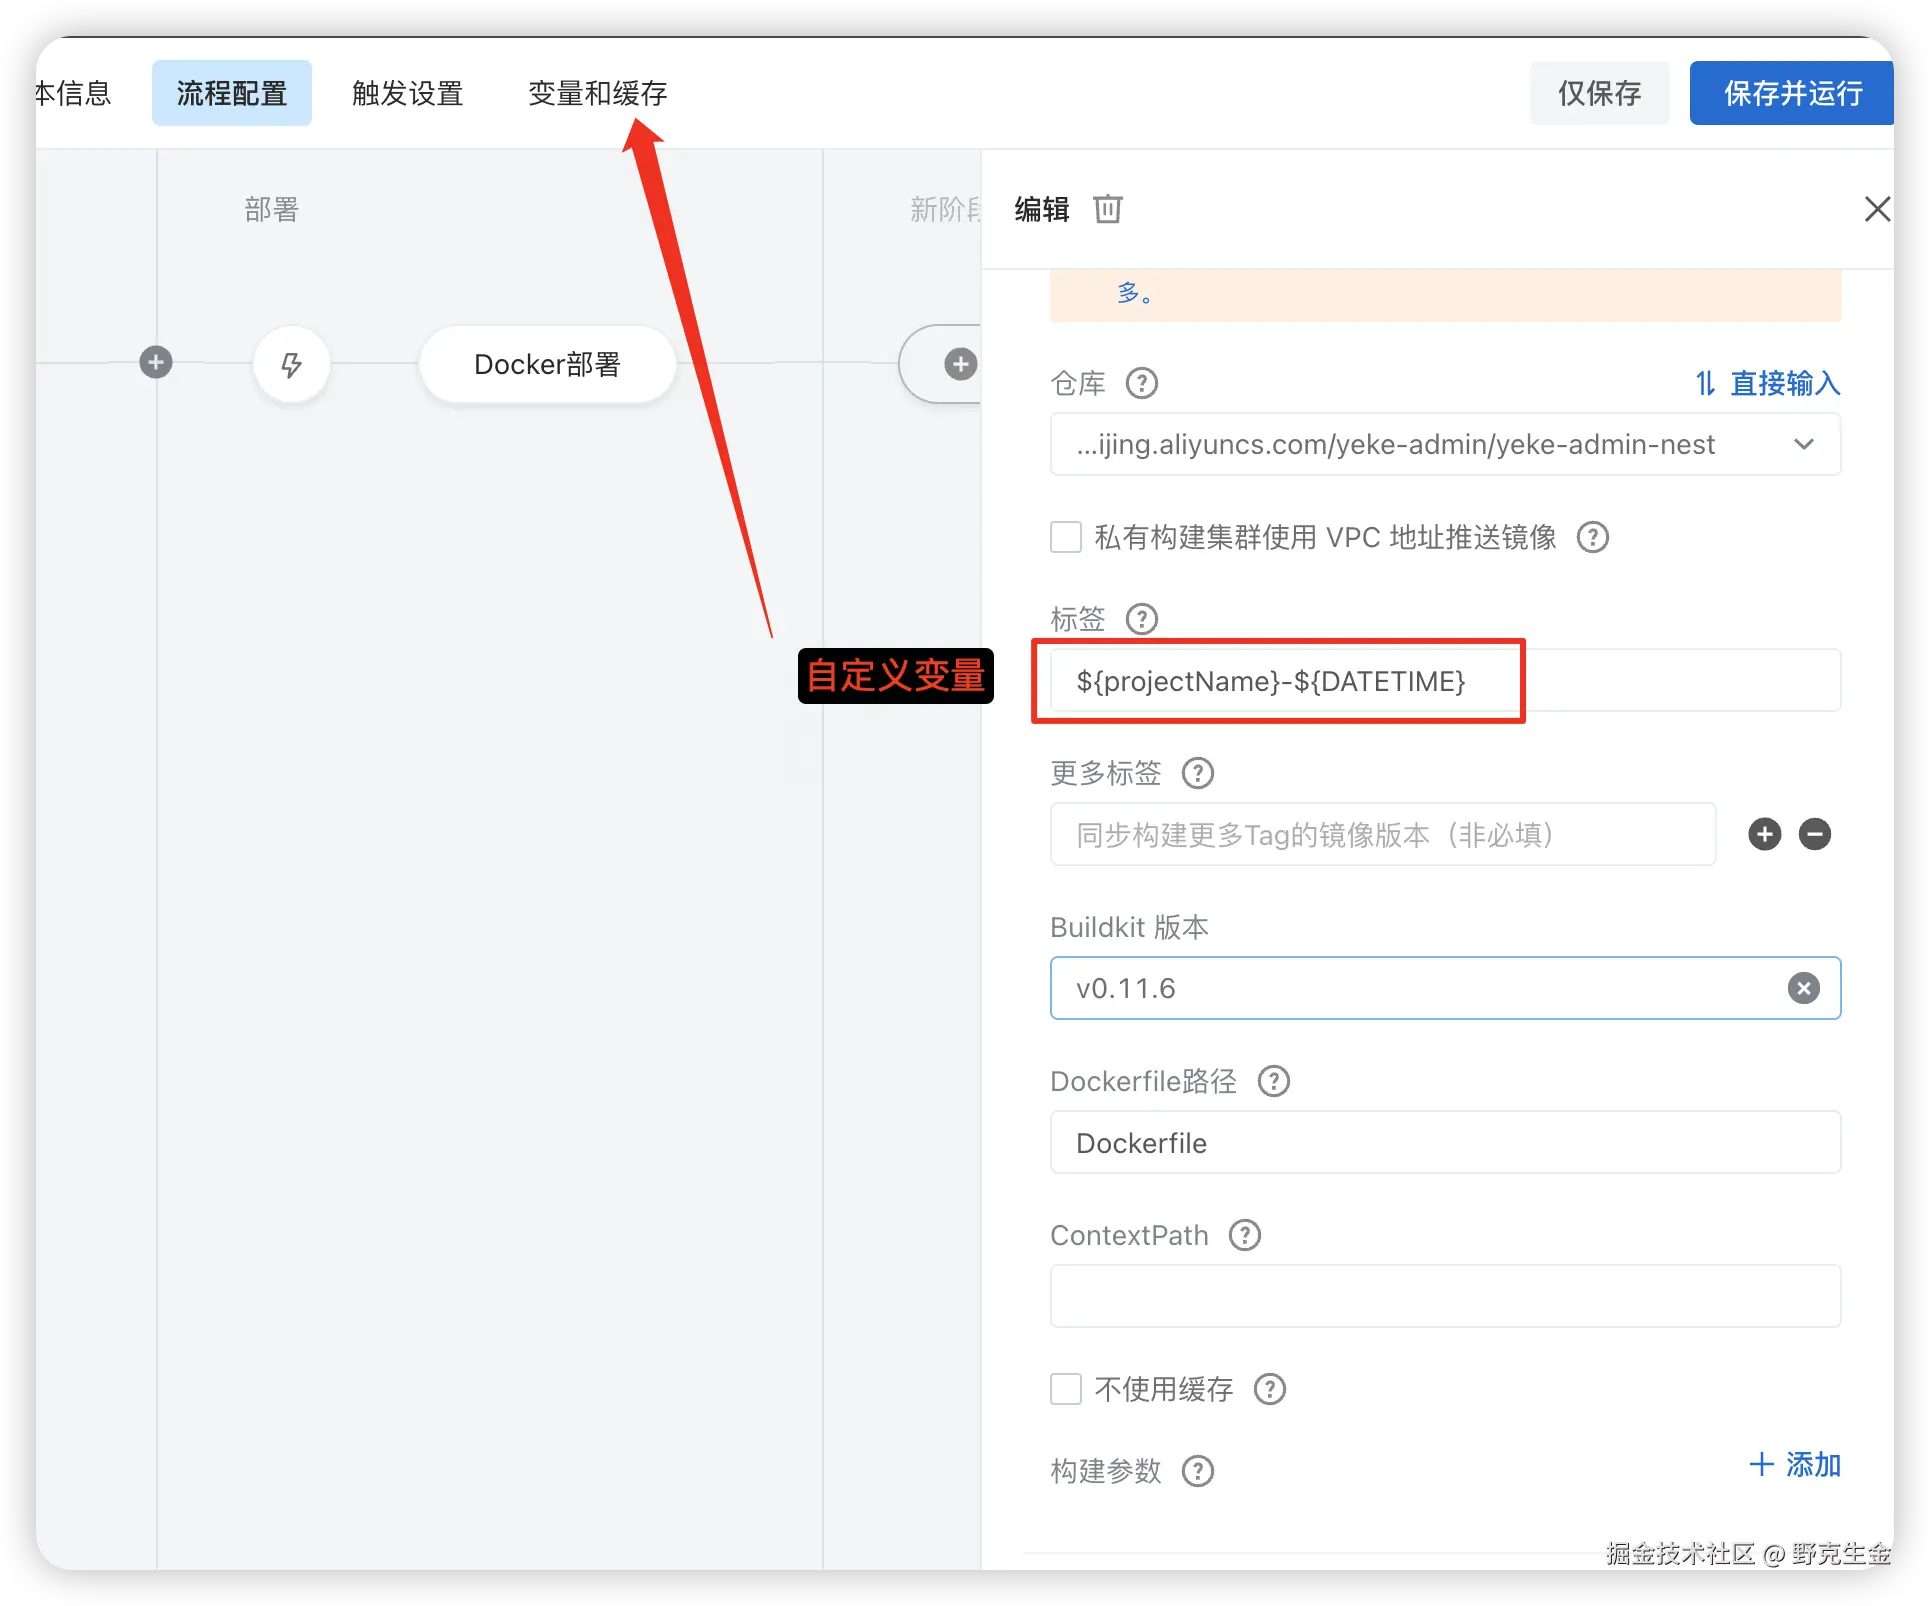Click the trash icon beside 编辑
The image size is (1930, 1606).
click(1107, 209)
